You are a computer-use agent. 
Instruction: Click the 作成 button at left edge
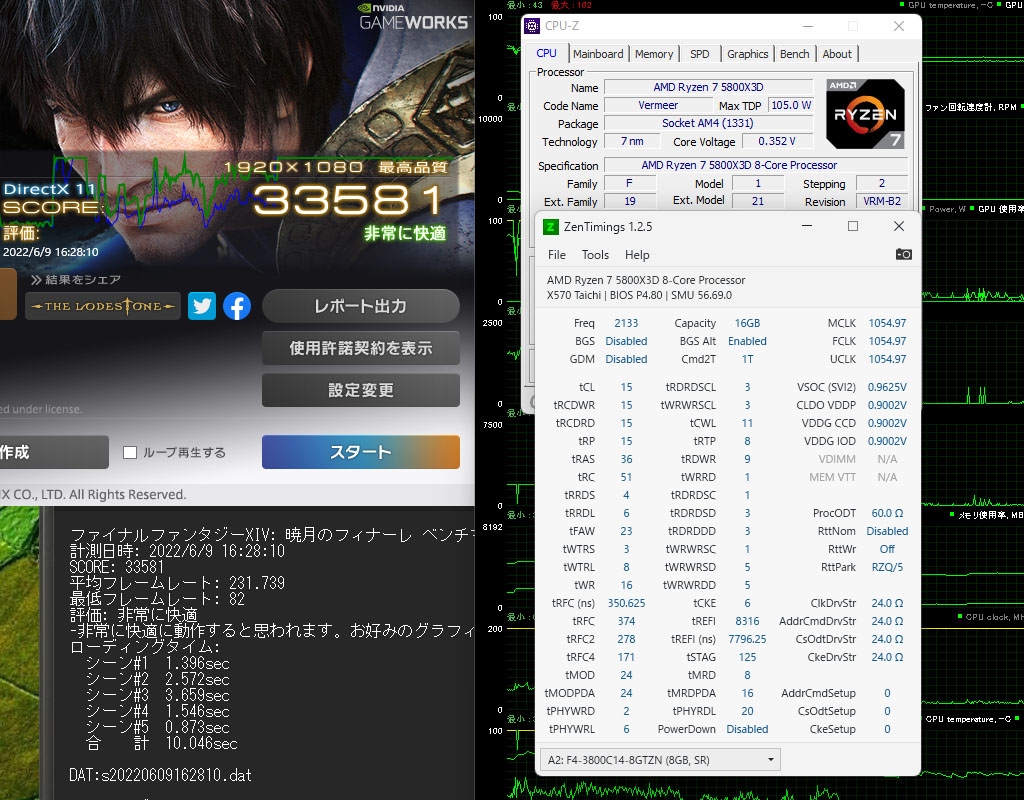click(54, 452)
